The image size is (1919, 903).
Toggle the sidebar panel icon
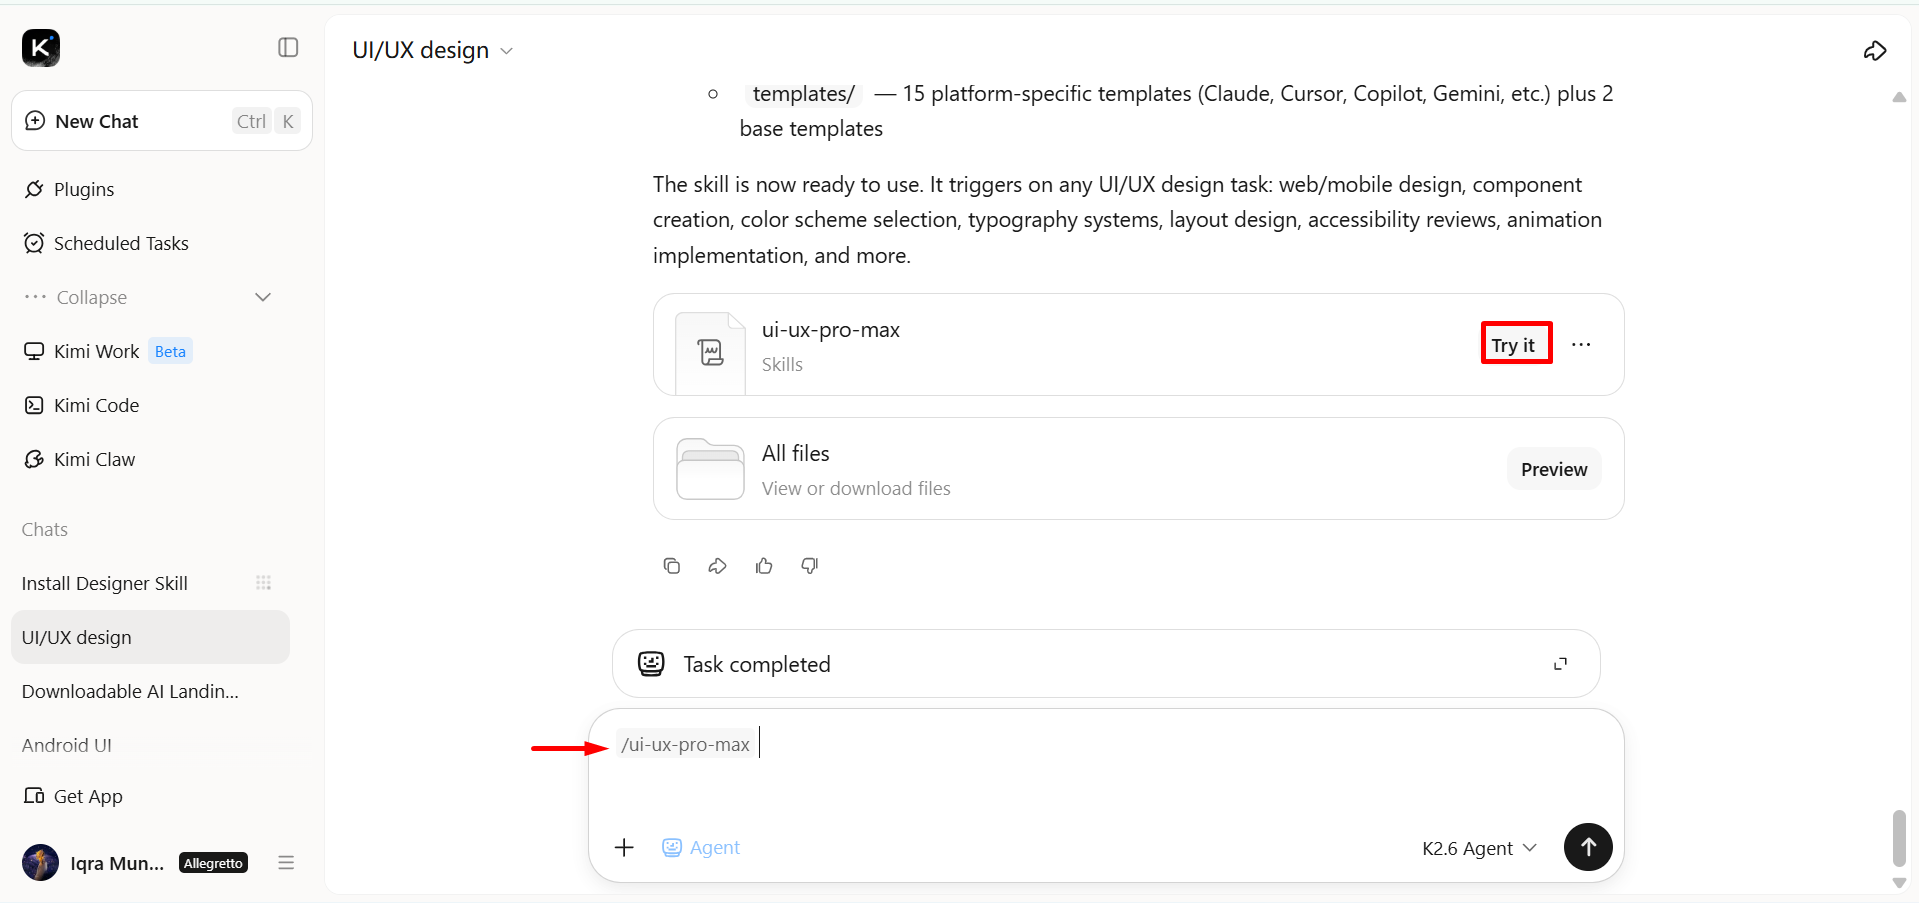pos(288,47)
